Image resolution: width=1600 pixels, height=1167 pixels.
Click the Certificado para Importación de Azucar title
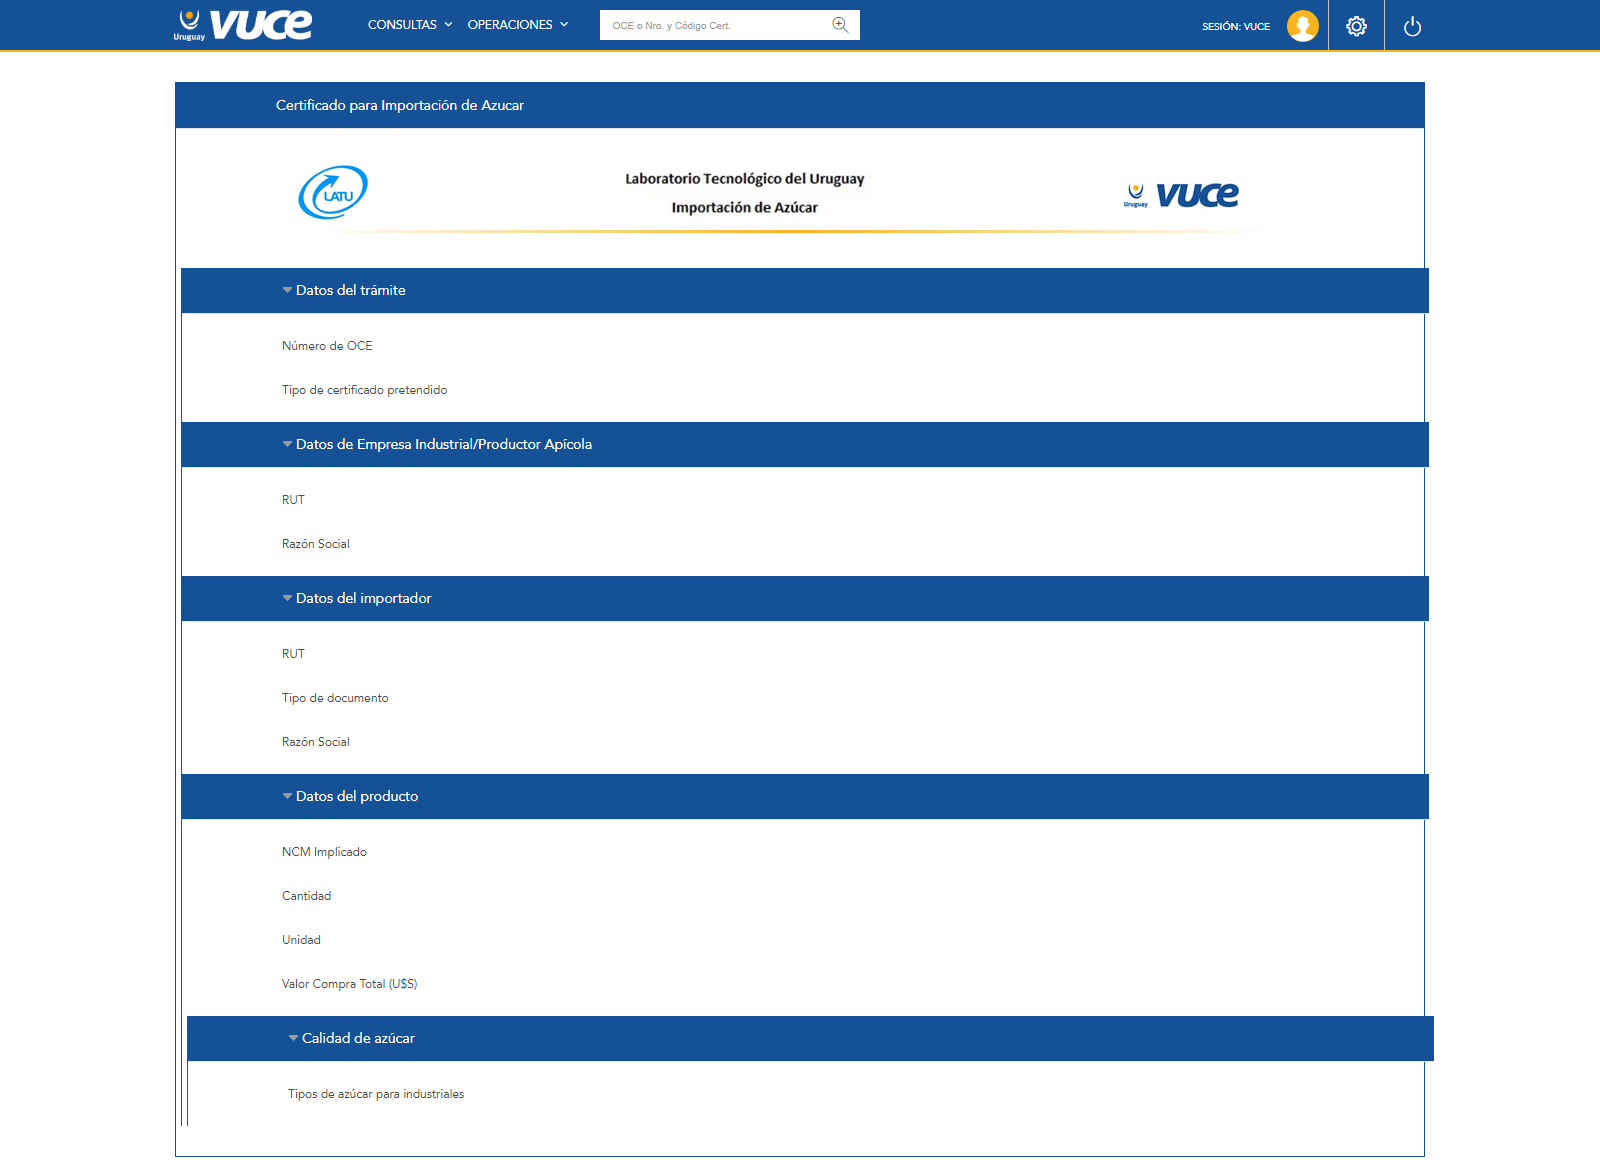[399, 105]
